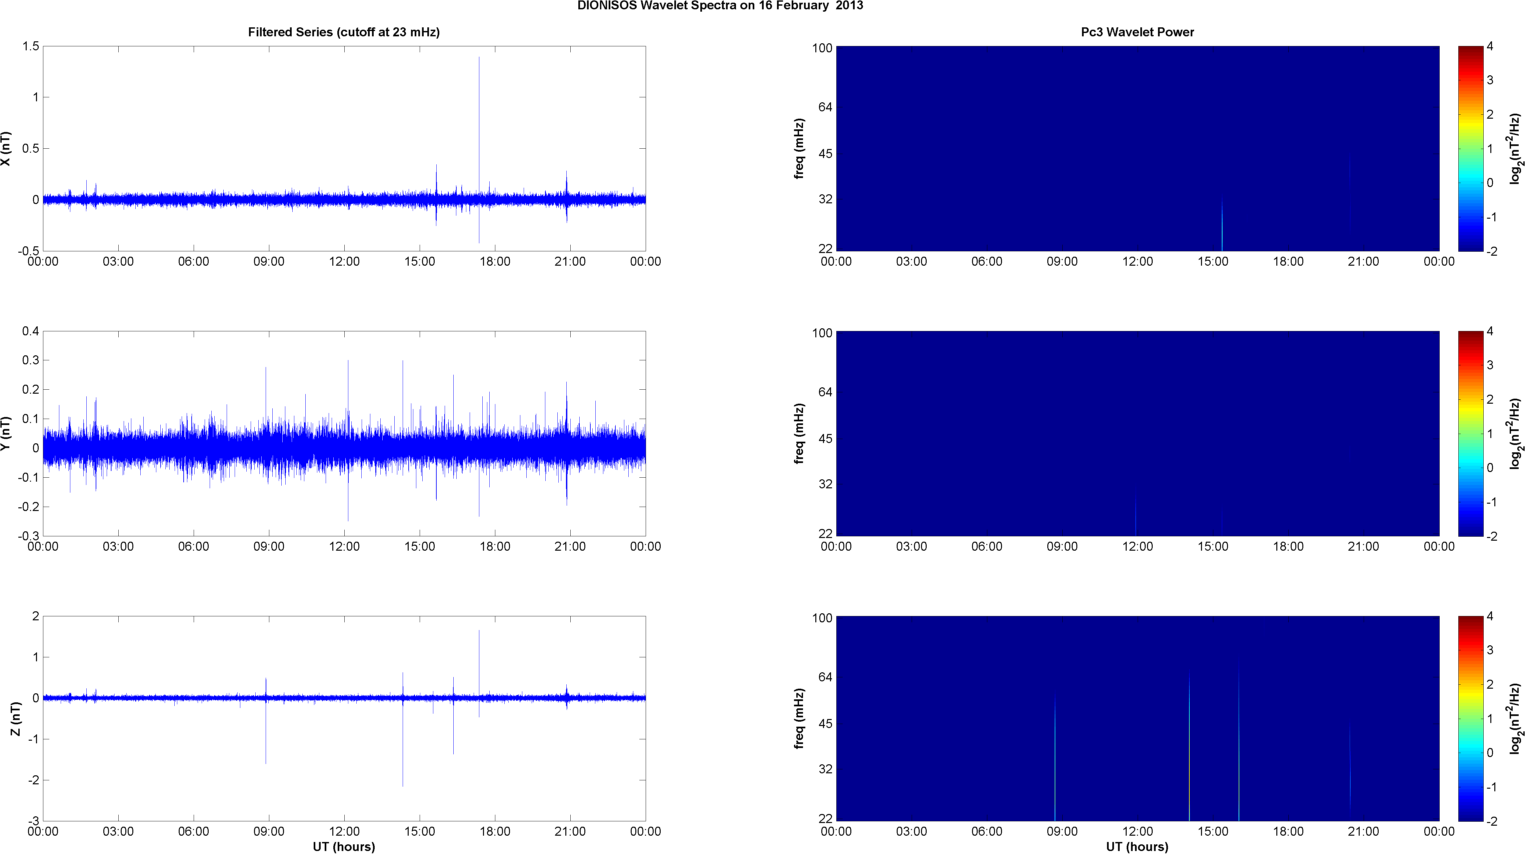Click the colorbar beside the top X spectrogram

tap(1470, 149)
